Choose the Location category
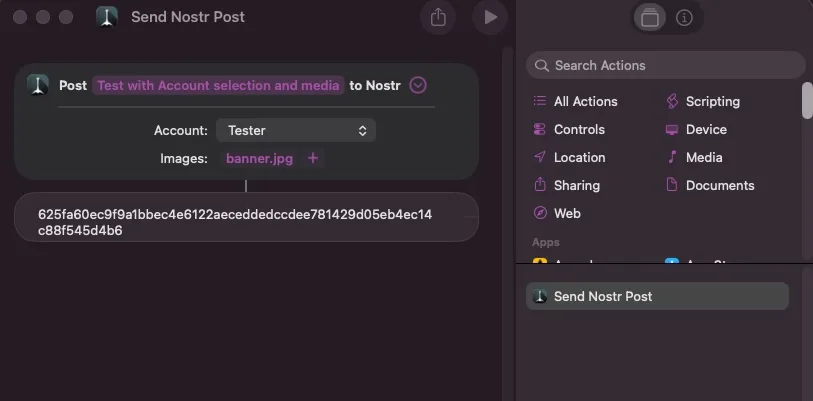813x401 pixels. (x=579, y=157)
